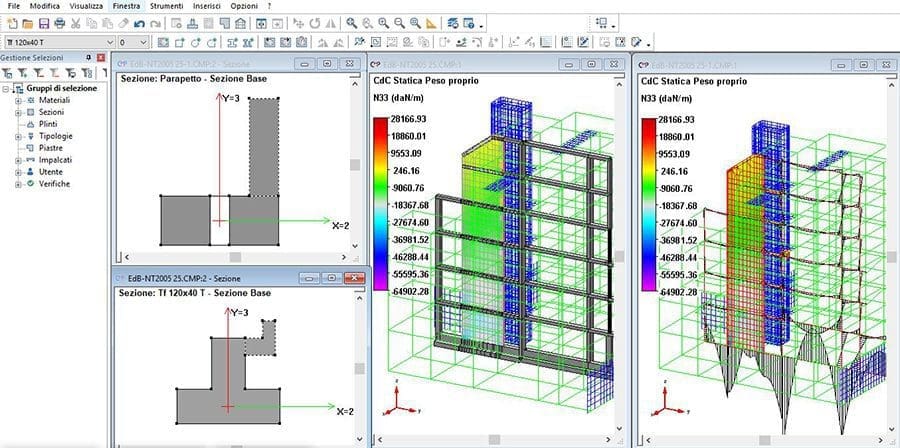Open a file using the folder icon

coord(28,24)
